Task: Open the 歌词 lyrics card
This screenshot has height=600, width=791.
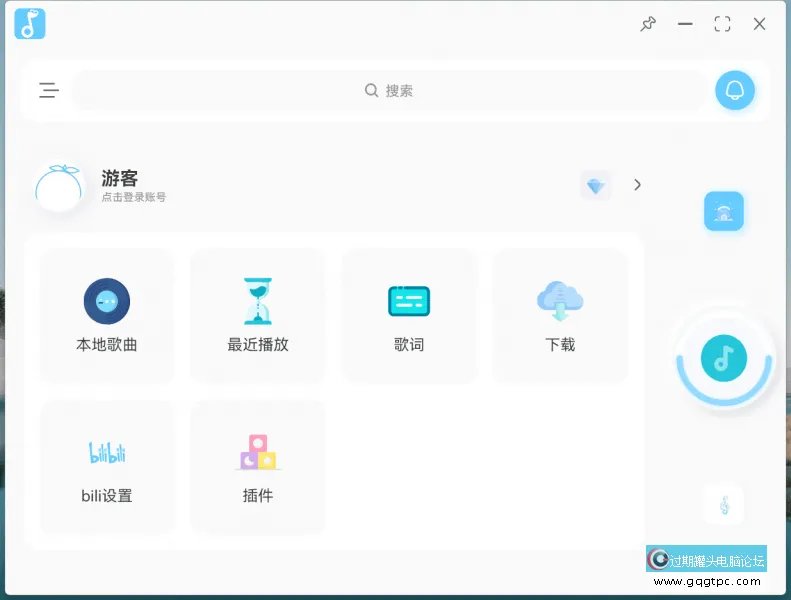Action: click(409, 316)
